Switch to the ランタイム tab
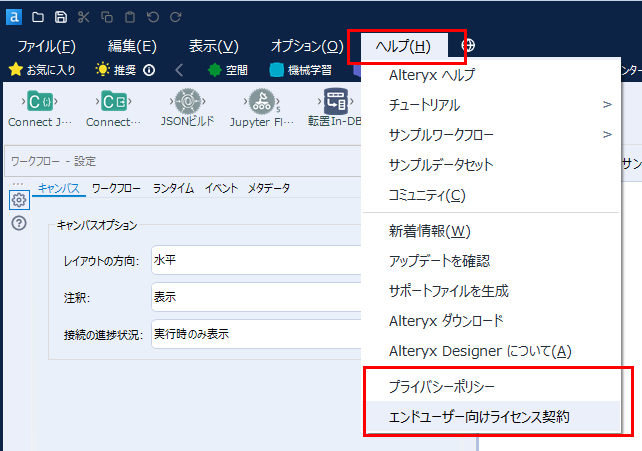Viewport: 642px width, 451px height. tap(173, 187)
